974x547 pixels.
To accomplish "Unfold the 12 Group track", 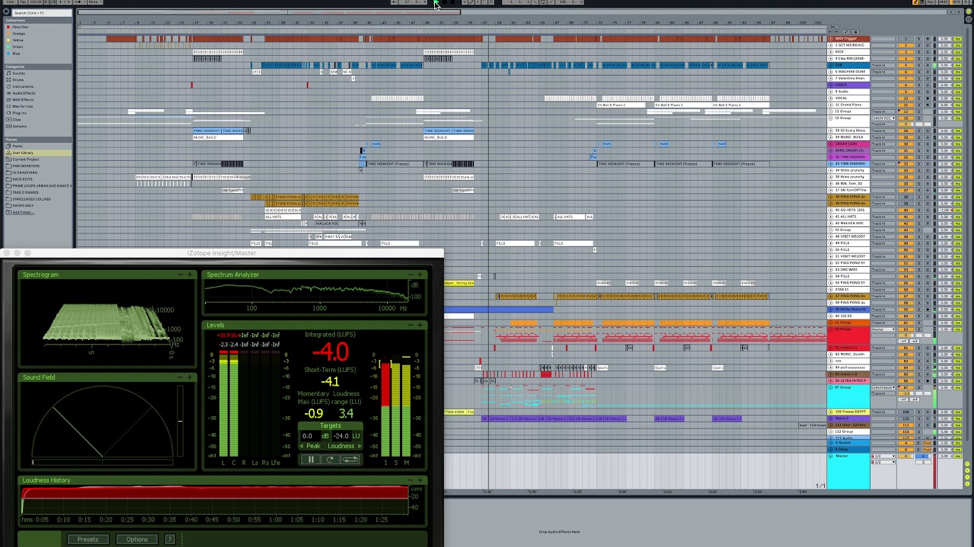I will [x=831, y=112].
